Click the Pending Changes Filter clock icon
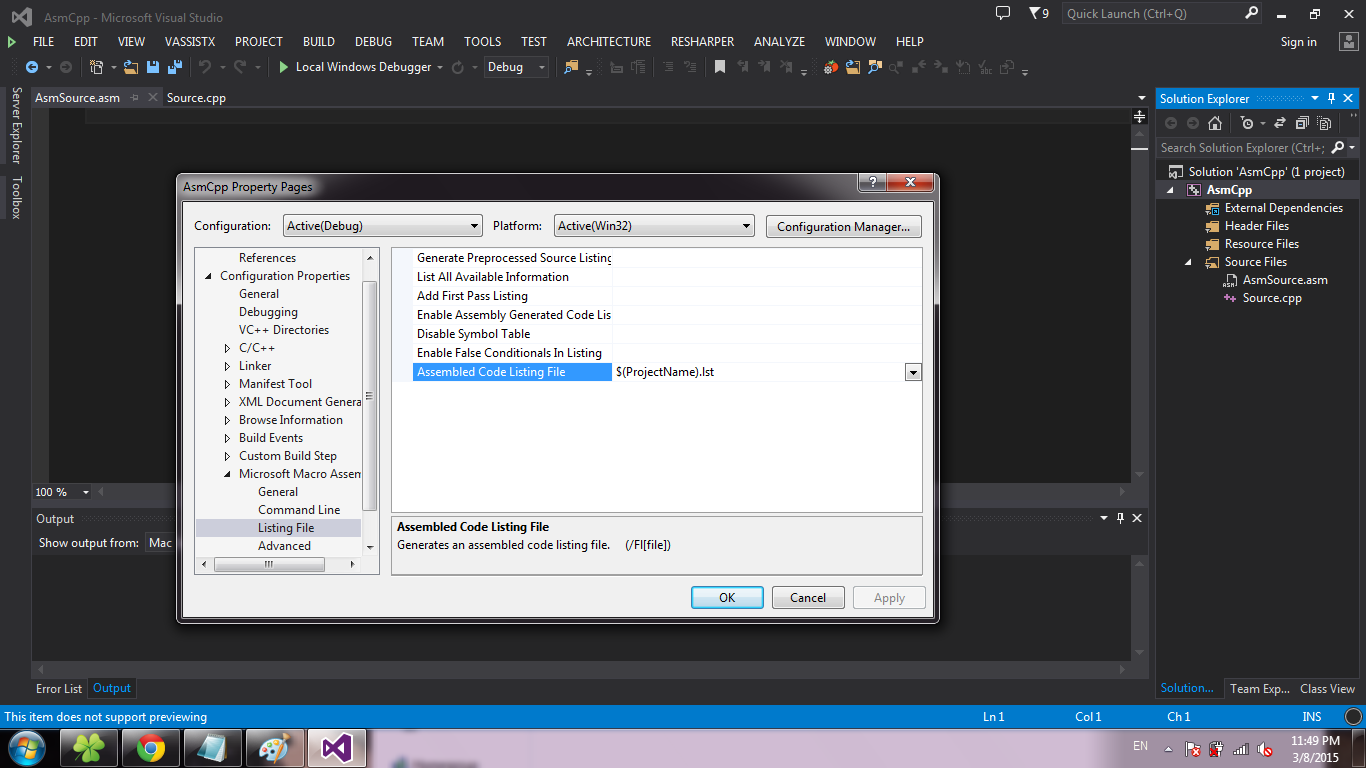Screen dimensions: 1366x768 (x=1246, y=123)
